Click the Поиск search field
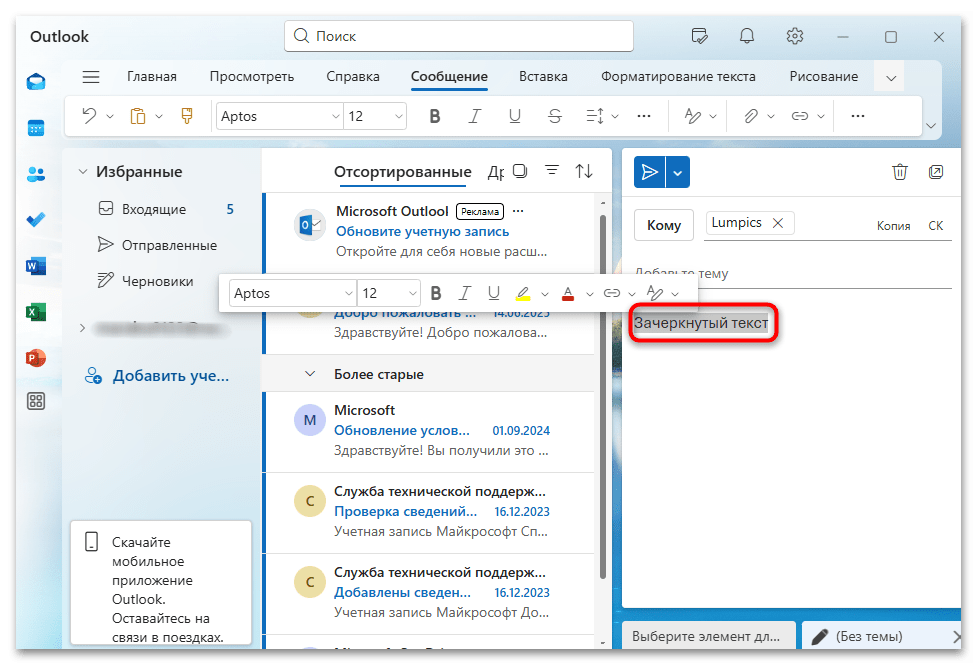Image resolution: width=977 pixels, height=665 pixels. (x=459, y=36)
